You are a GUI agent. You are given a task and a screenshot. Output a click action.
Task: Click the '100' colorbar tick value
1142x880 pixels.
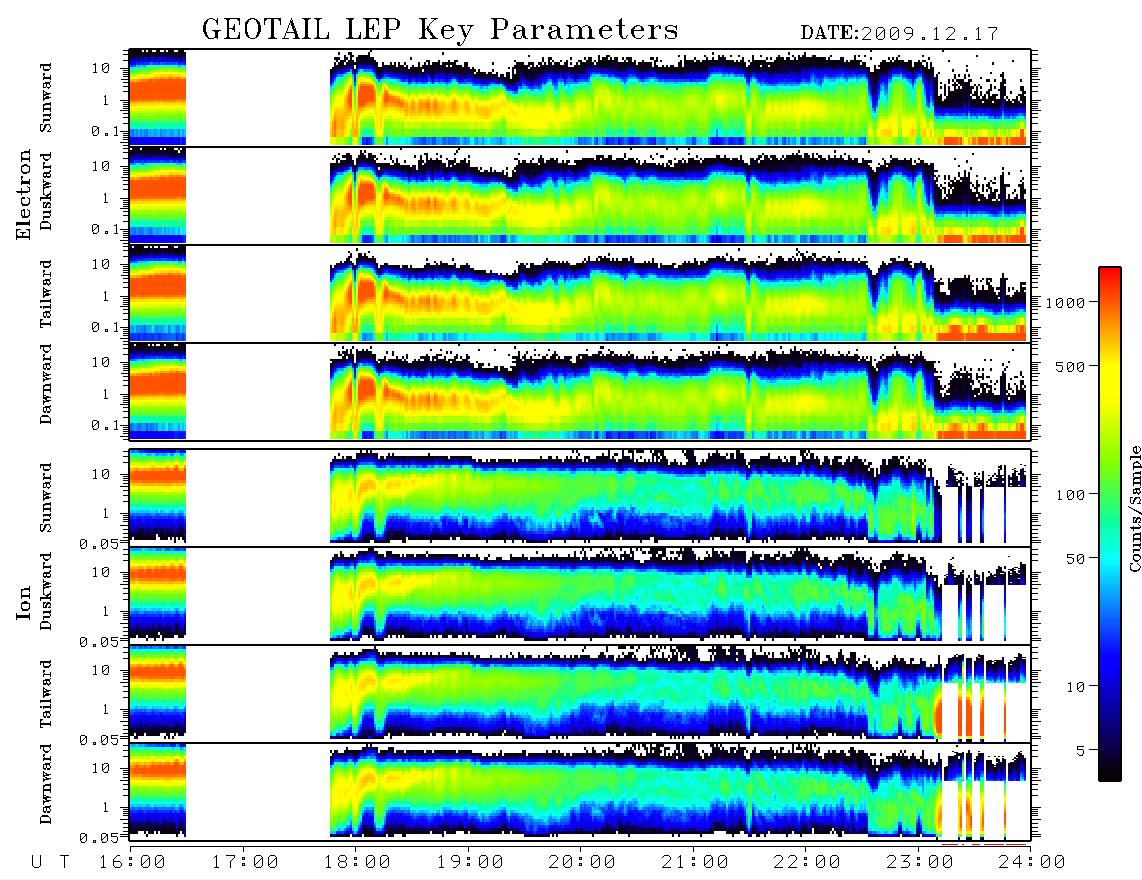pyautogui.click(x=1071, y=495)
